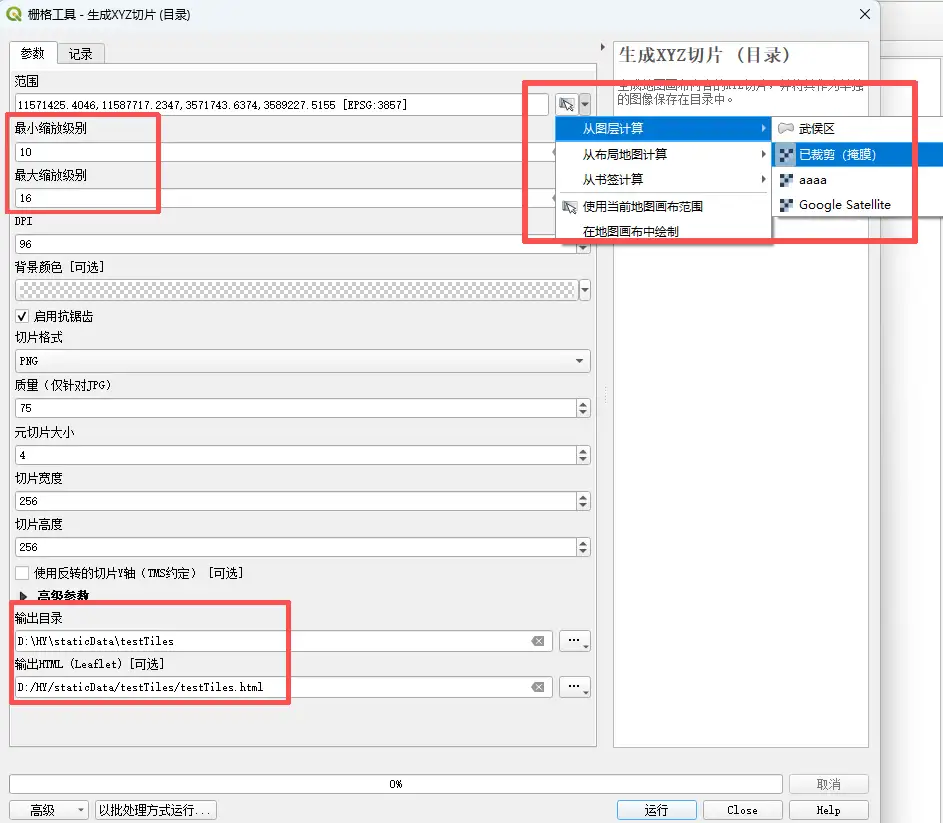943x823 pixels.
Task: Select 使用当前地图画布范围 menu option
Action: 642,207
